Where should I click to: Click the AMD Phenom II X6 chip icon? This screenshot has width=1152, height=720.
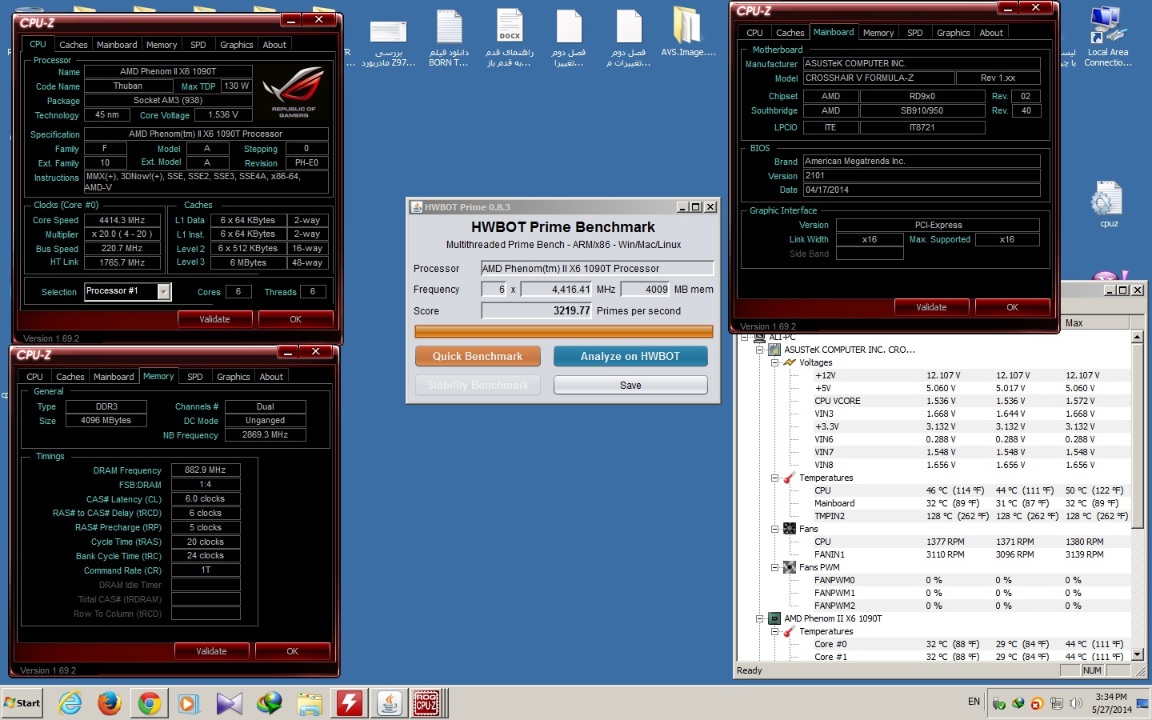click(x=774, y=619)
